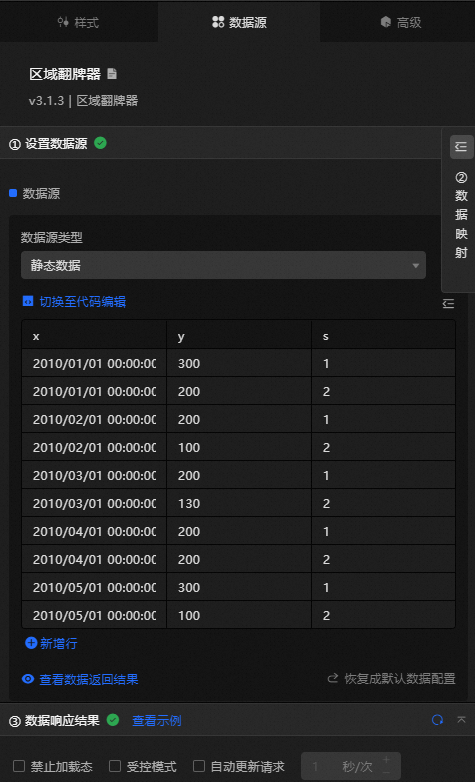
Task: Collapse the side panel with top-right icon
Action: click(x=462, y=147)
